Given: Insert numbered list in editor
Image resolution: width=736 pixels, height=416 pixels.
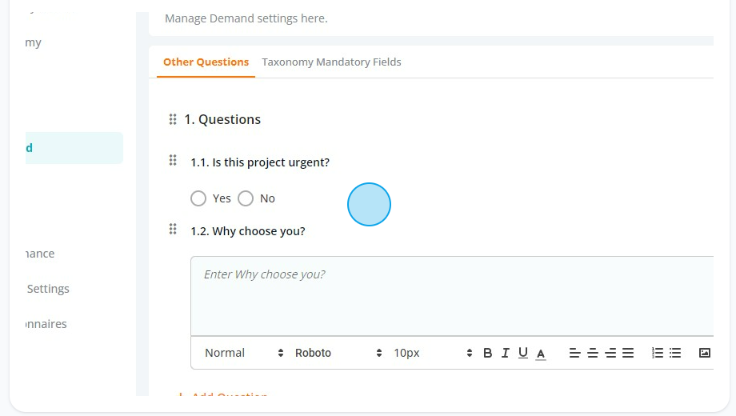Looking at the screenshot, I should click(x=658, y=353).
